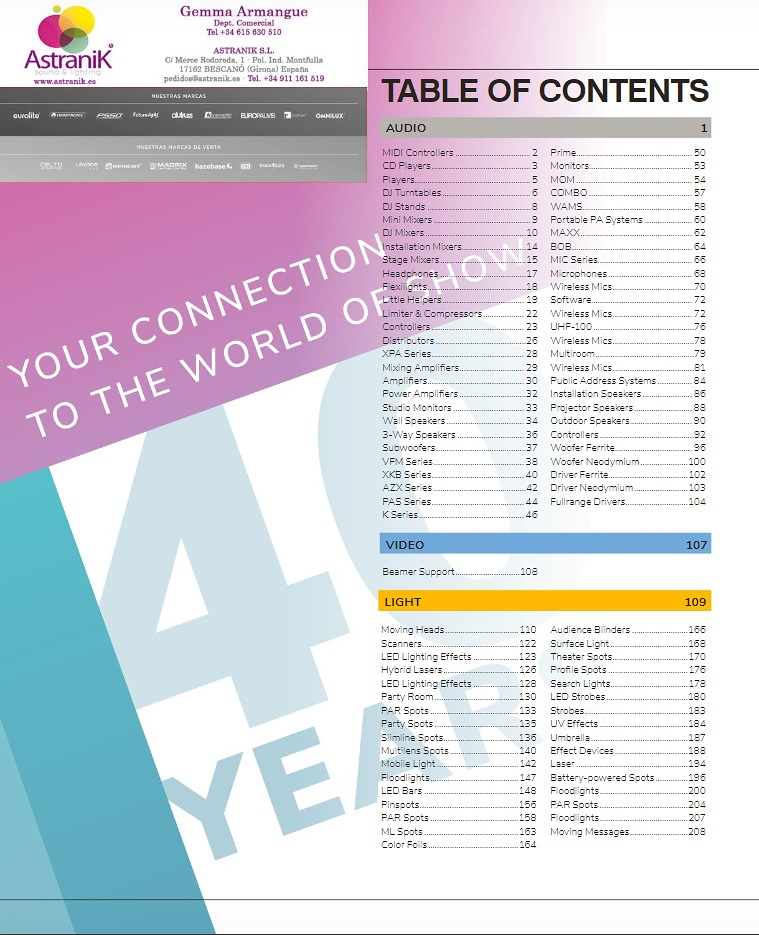Click the MADRIX brand logo
The width and height of the screenshot is (759, 935).
(x=168, y=166)
